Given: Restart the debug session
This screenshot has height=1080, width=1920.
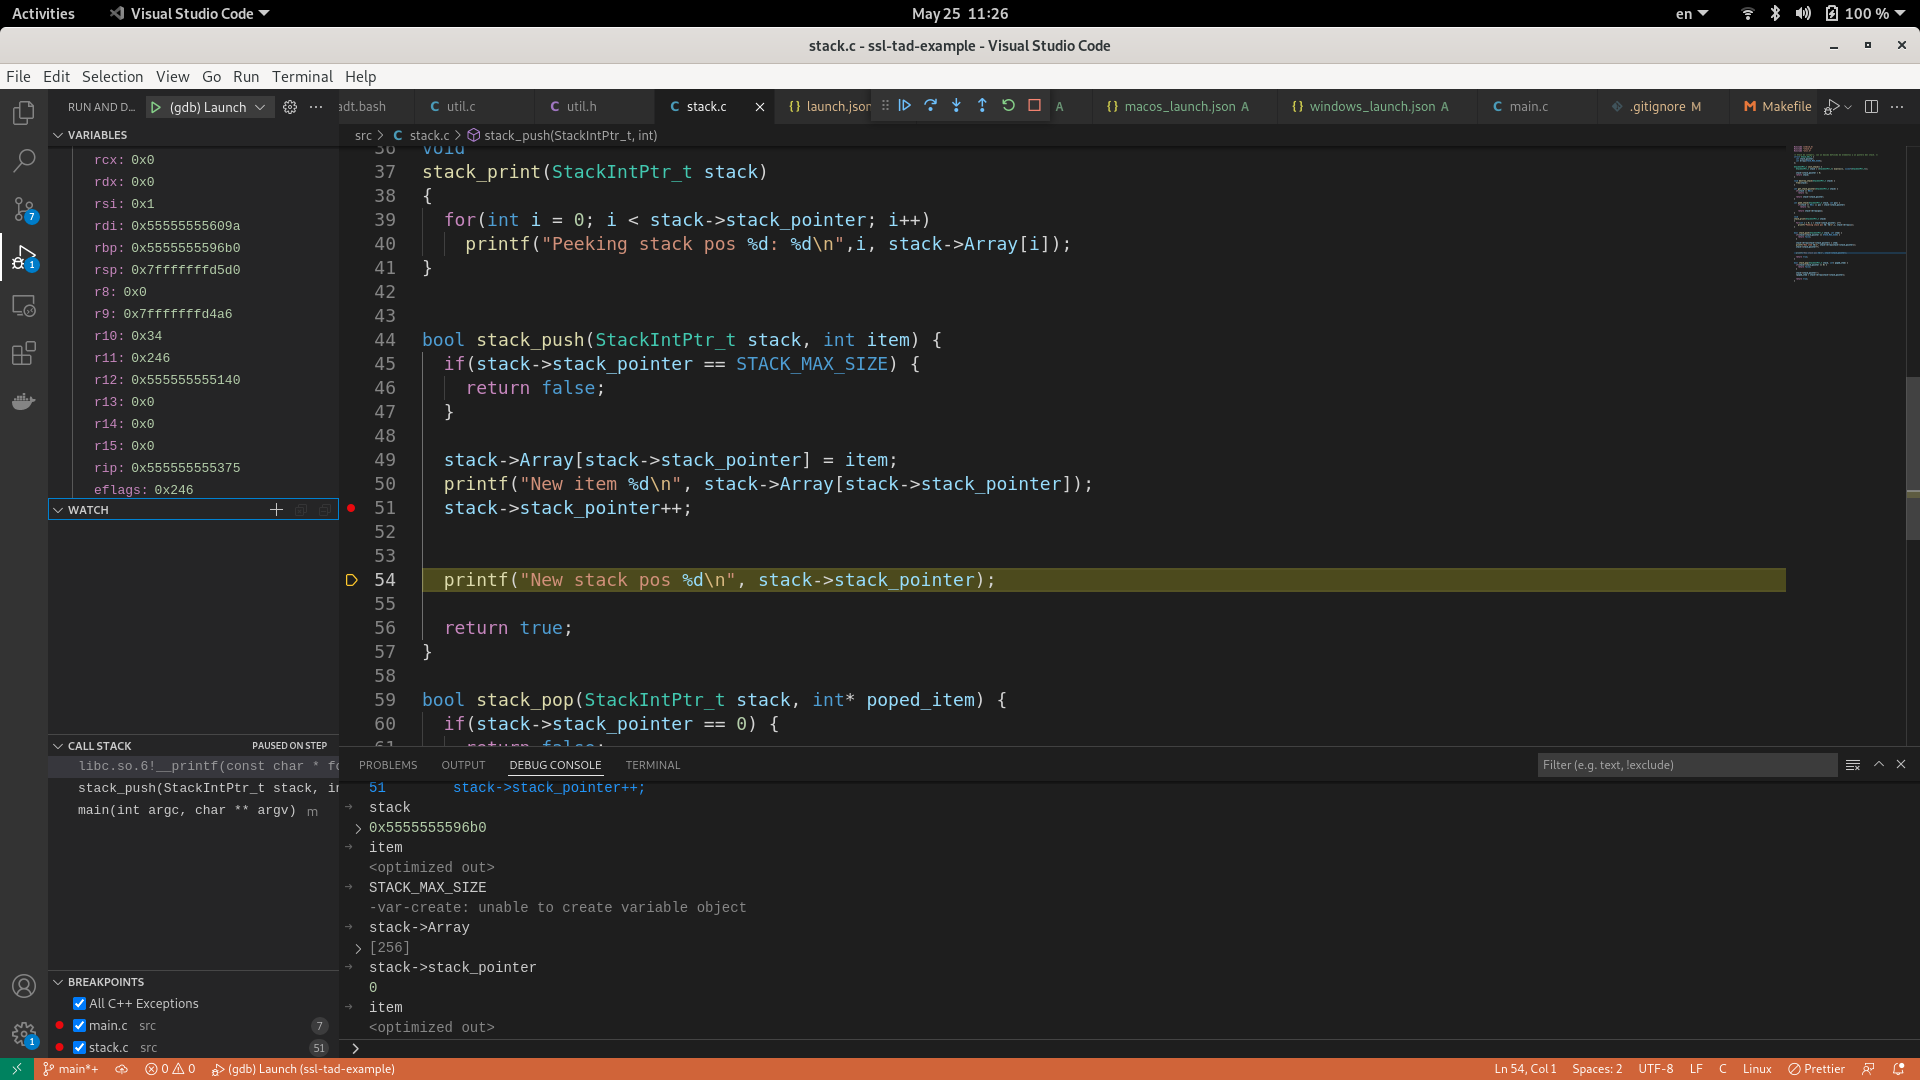Looking at the screenshot, I should (x=1008, y=105).
